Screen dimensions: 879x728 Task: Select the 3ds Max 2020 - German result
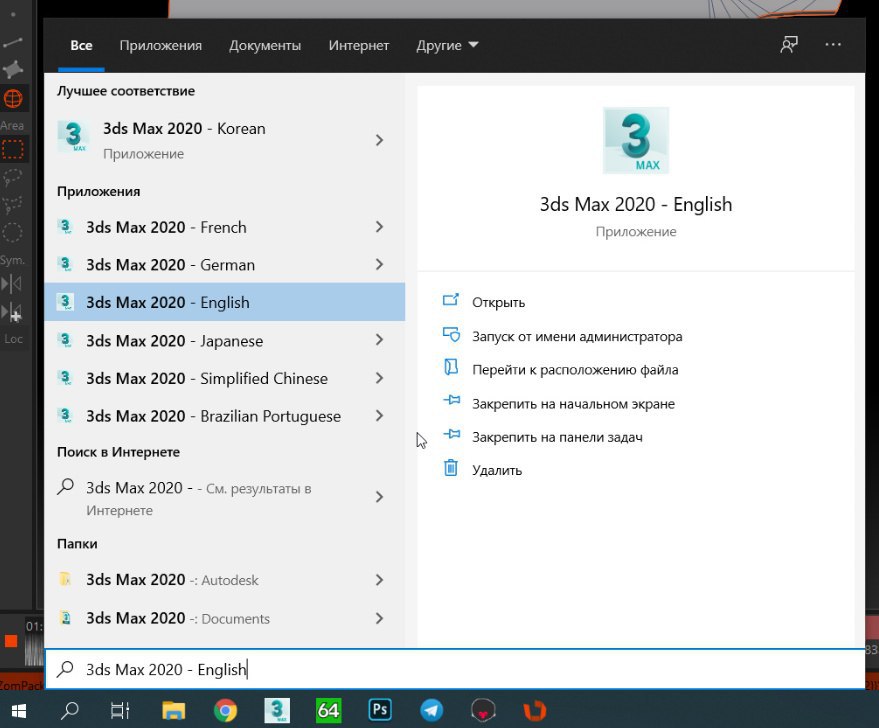(x=224, y=264)
